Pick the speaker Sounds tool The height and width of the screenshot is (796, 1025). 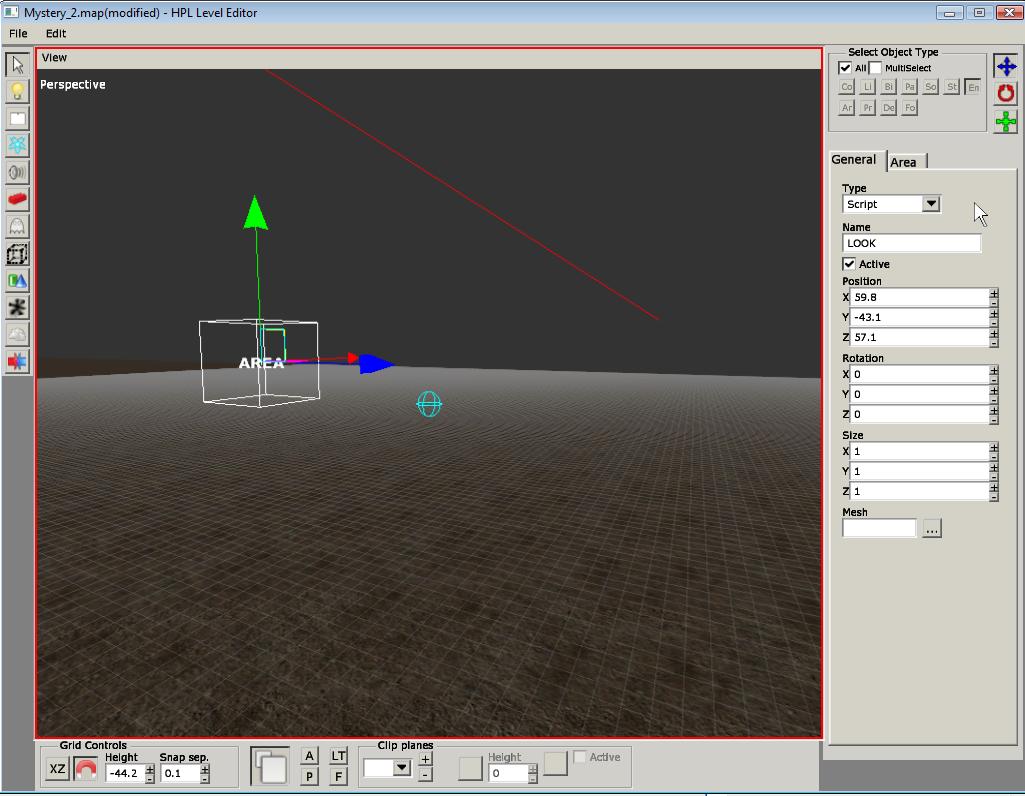pos(17,172)
